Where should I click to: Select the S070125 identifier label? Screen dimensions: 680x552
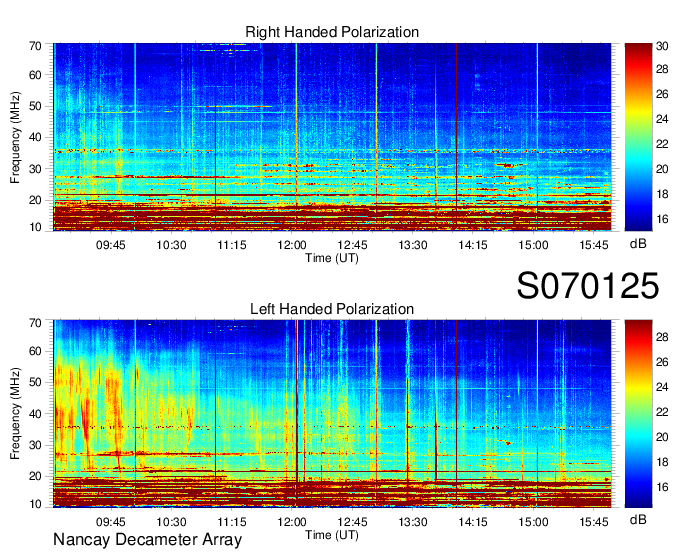[x=588, y=285]
